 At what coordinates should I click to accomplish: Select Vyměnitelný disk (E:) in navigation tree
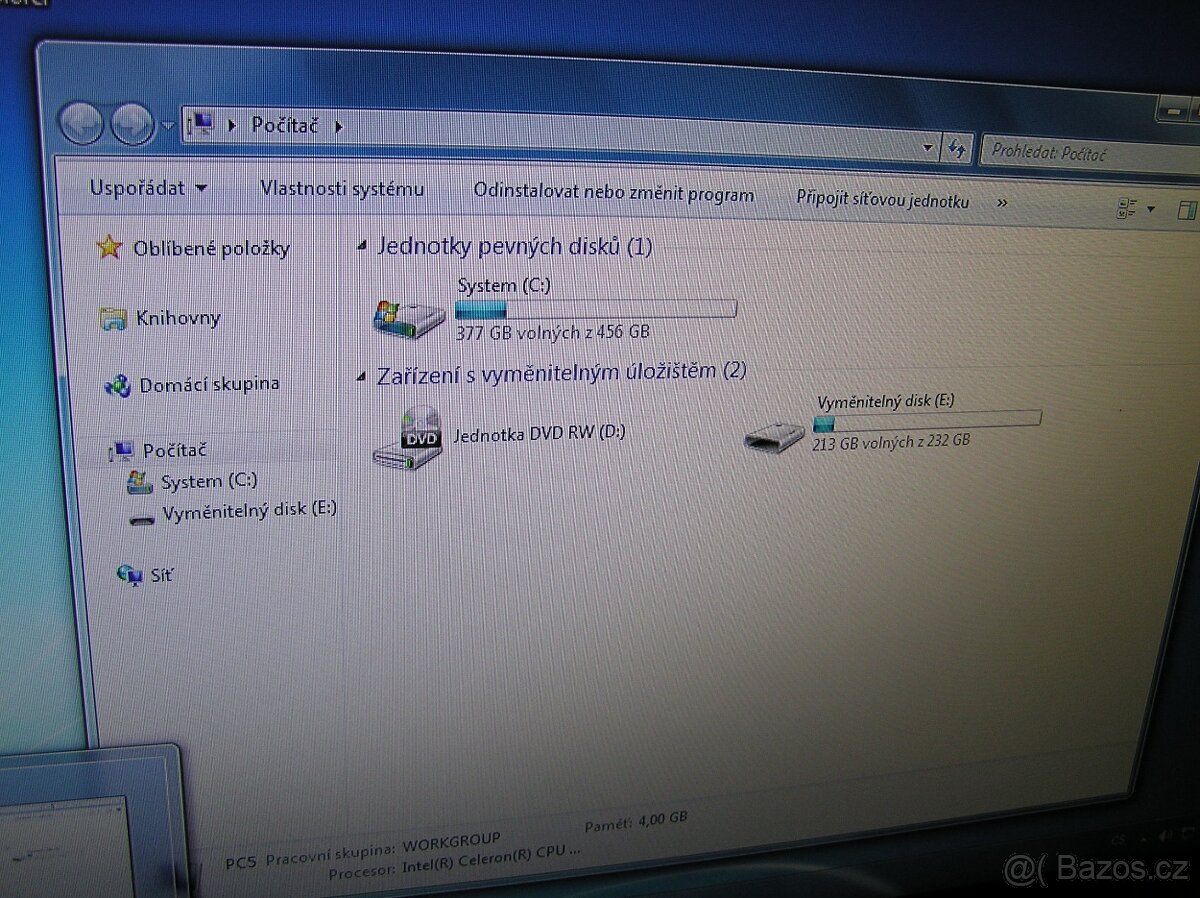click(250, 509)
